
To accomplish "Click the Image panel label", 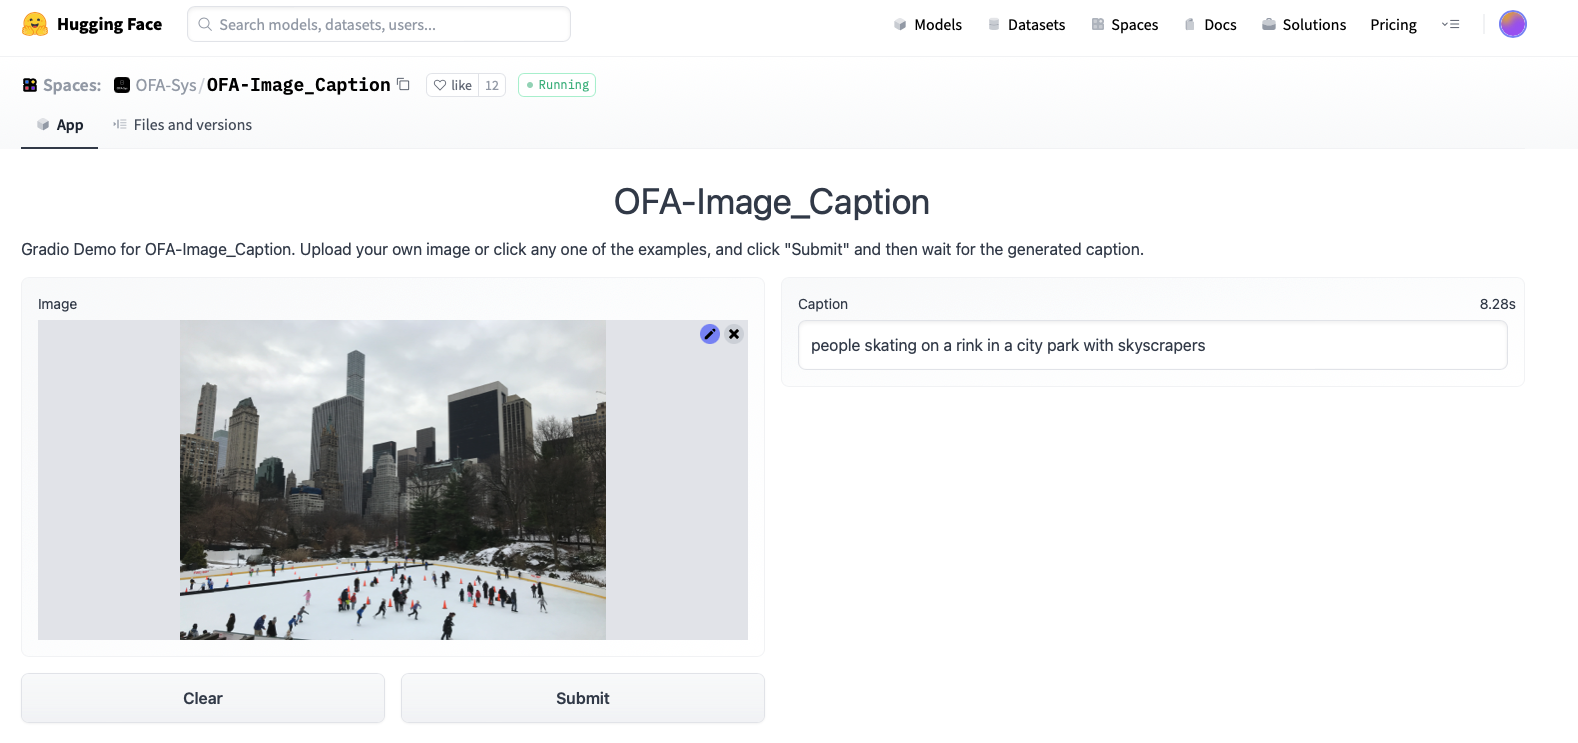I will point(57,304).
